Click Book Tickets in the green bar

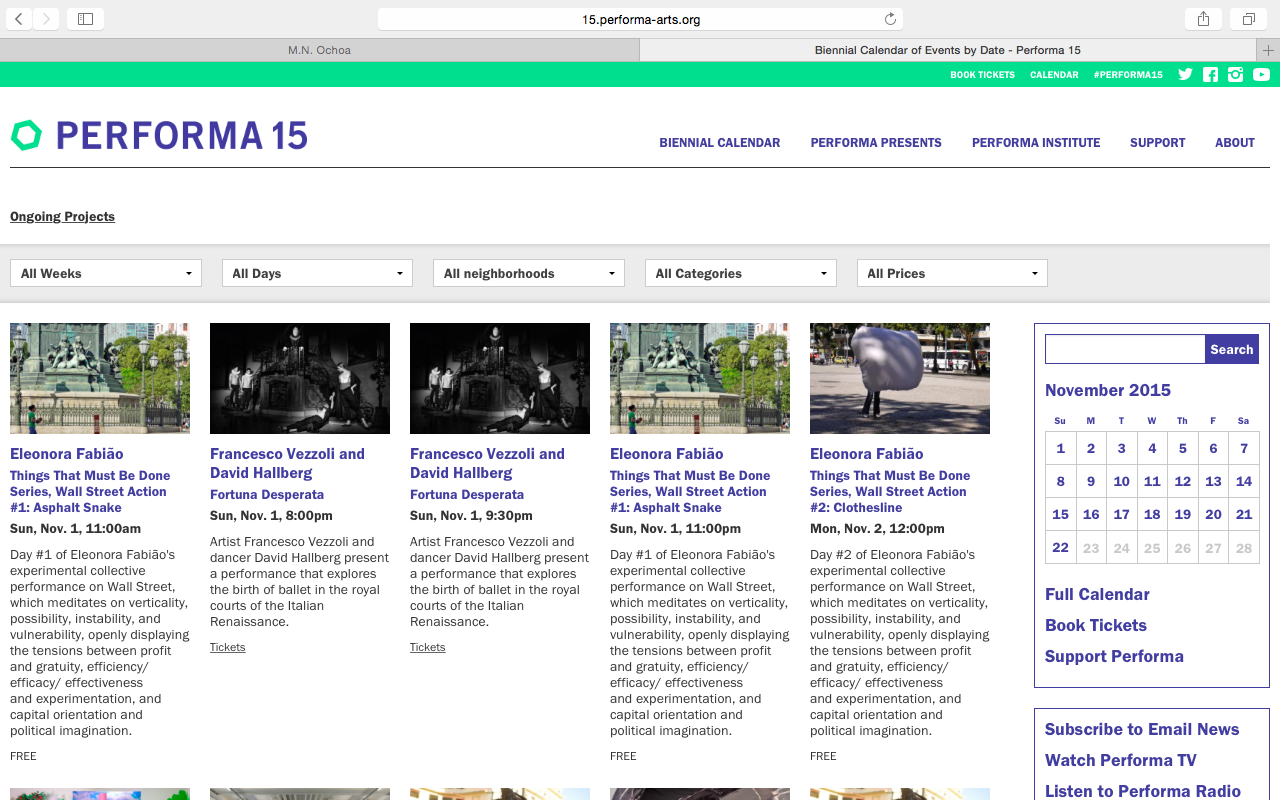pos(982,75)
